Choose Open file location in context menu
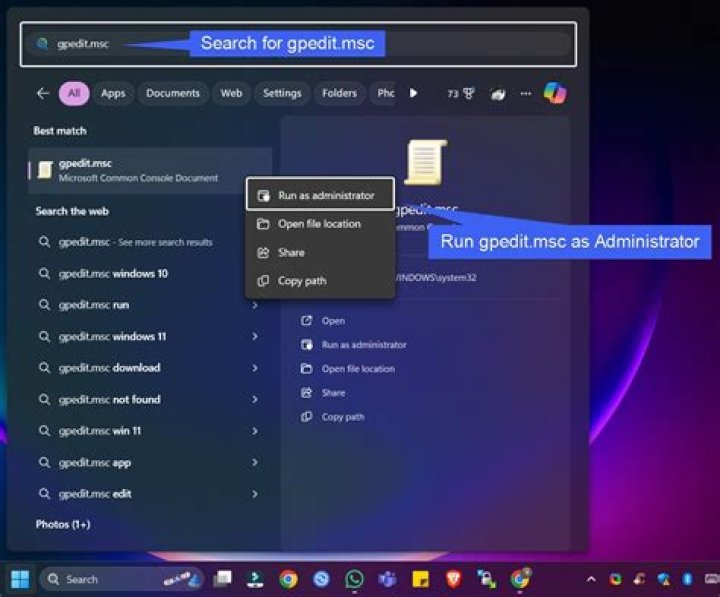The height and width of the screenshot is (597, 720). click(x=320, y=224)
